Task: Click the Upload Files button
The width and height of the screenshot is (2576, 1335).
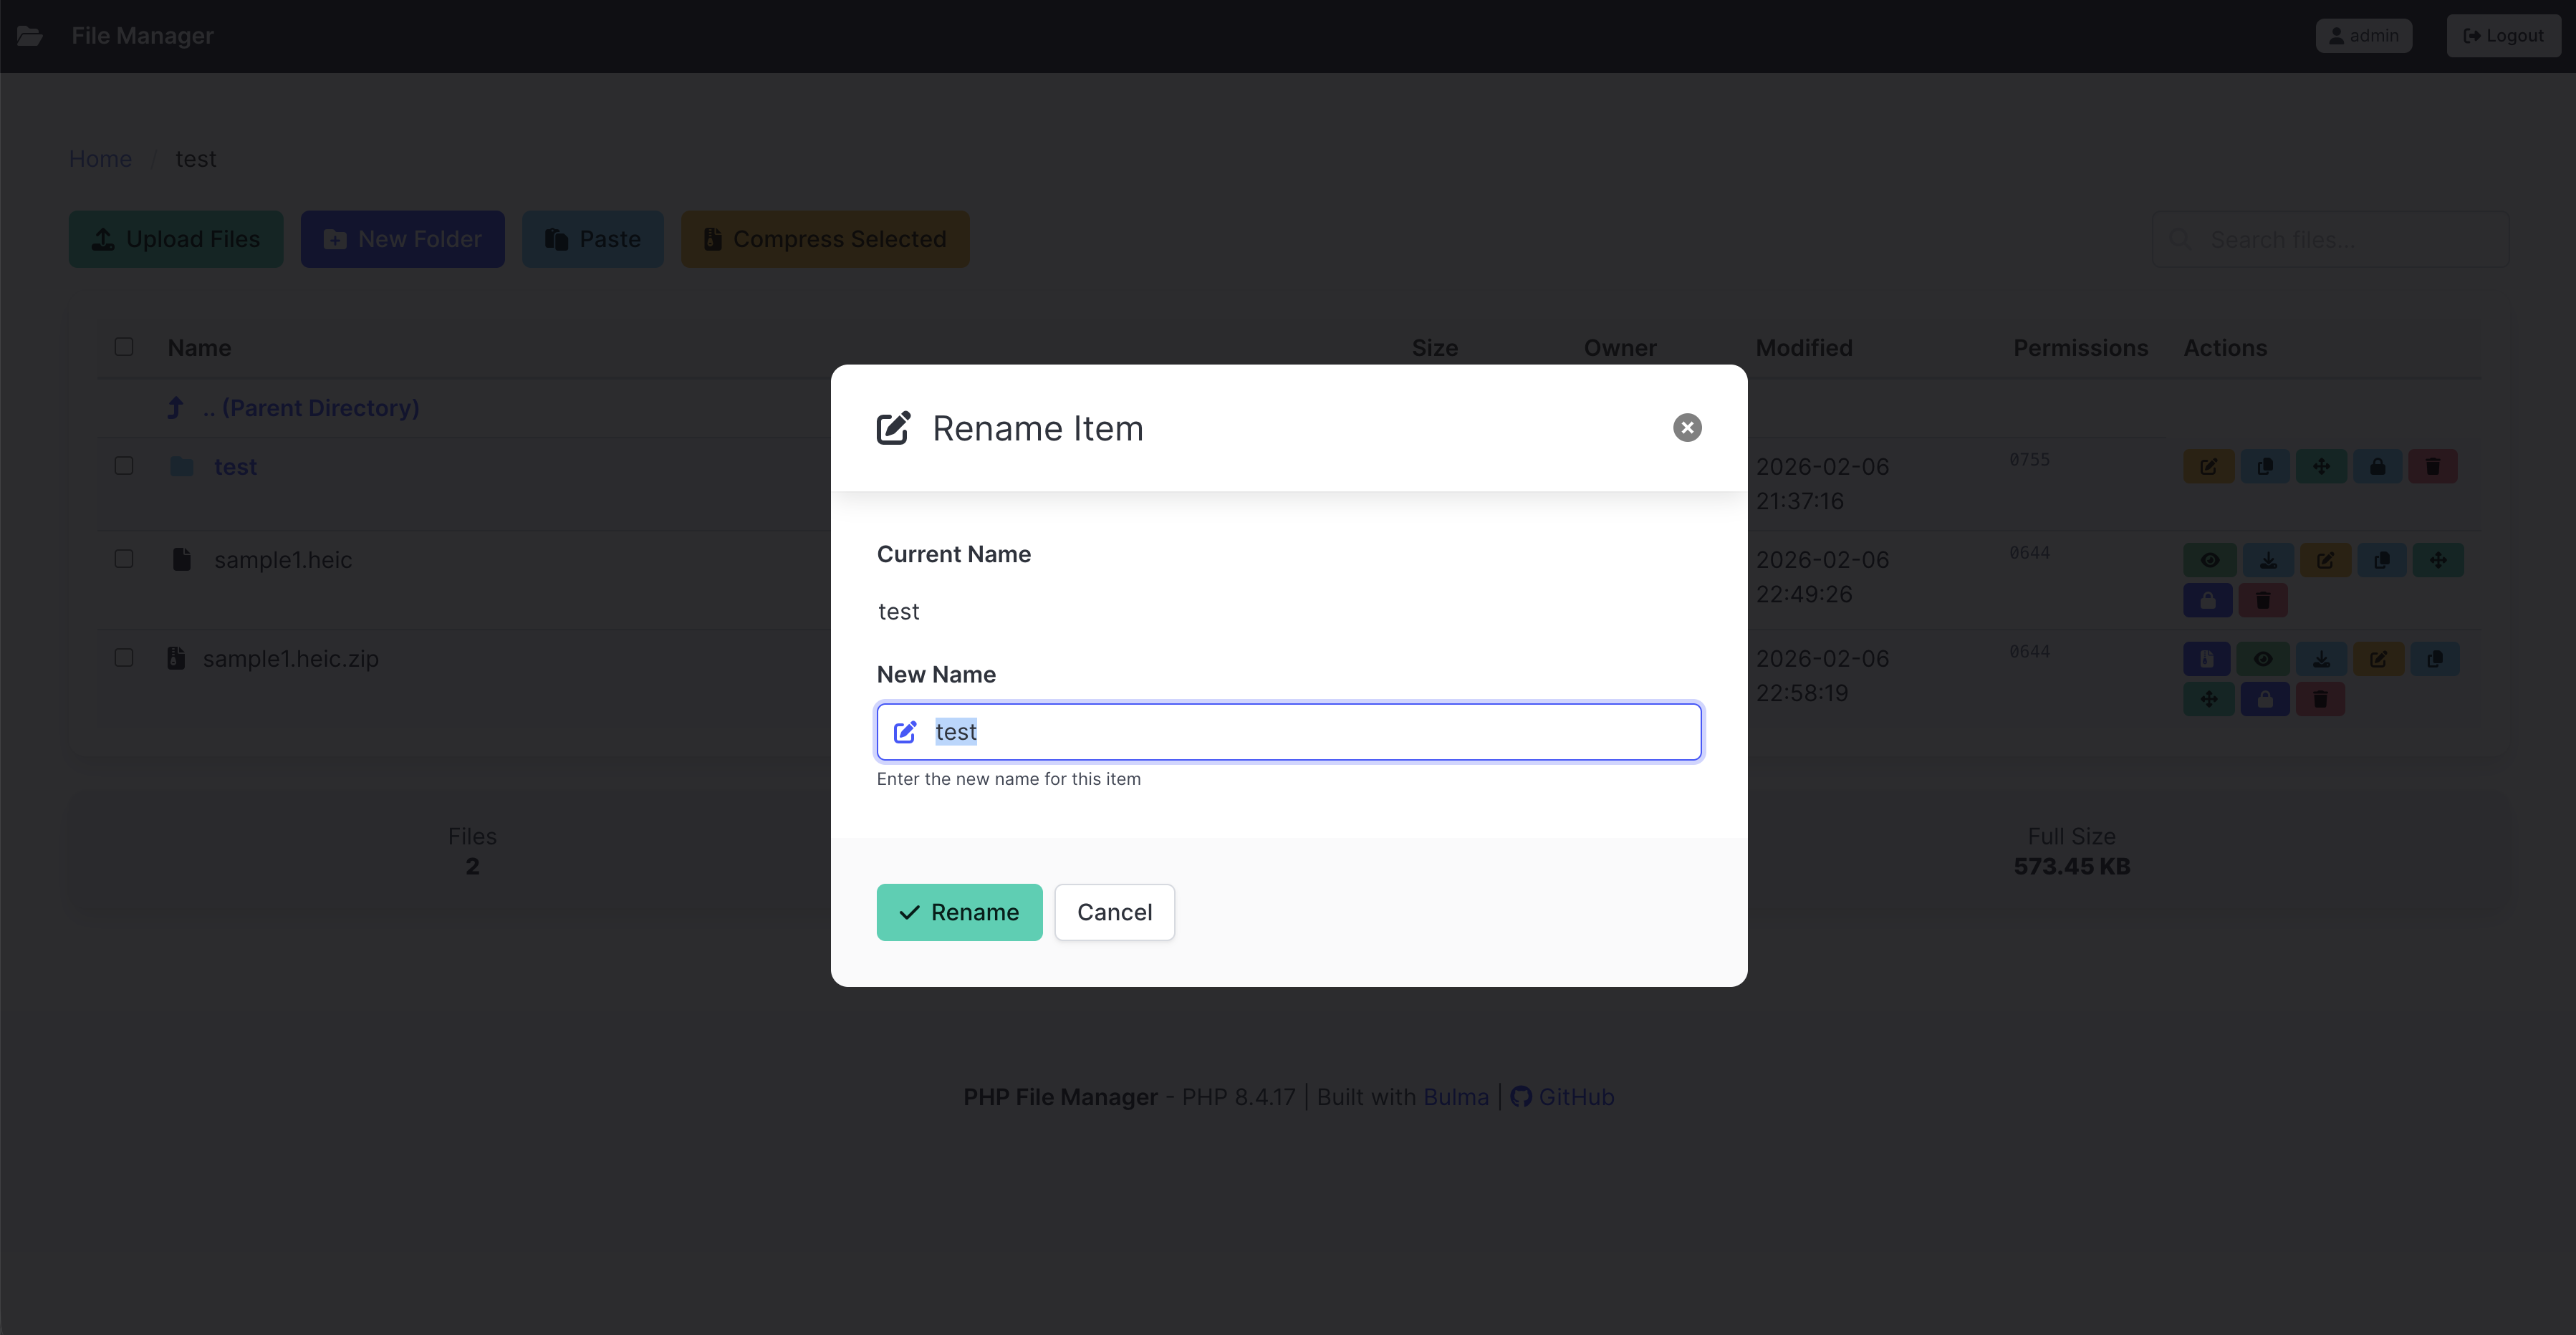Action: 176,239
